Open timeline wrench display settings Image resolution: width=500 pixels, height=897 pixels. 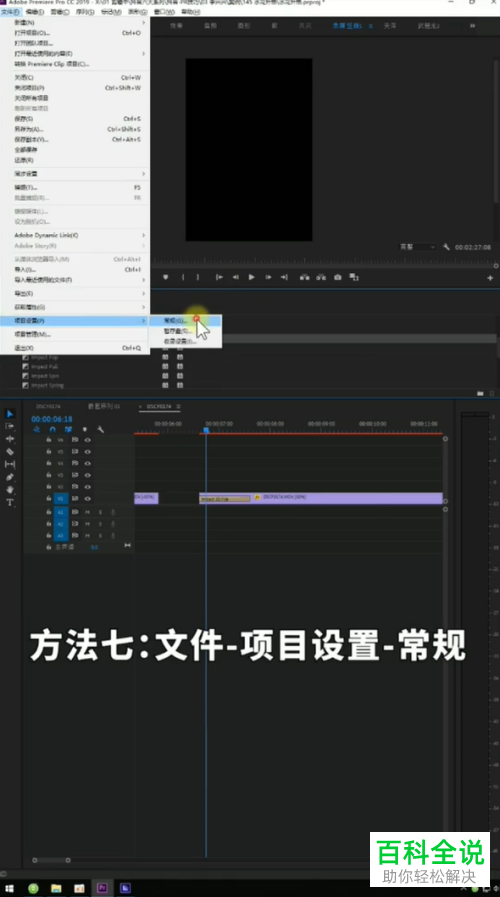tap(101, 429)
